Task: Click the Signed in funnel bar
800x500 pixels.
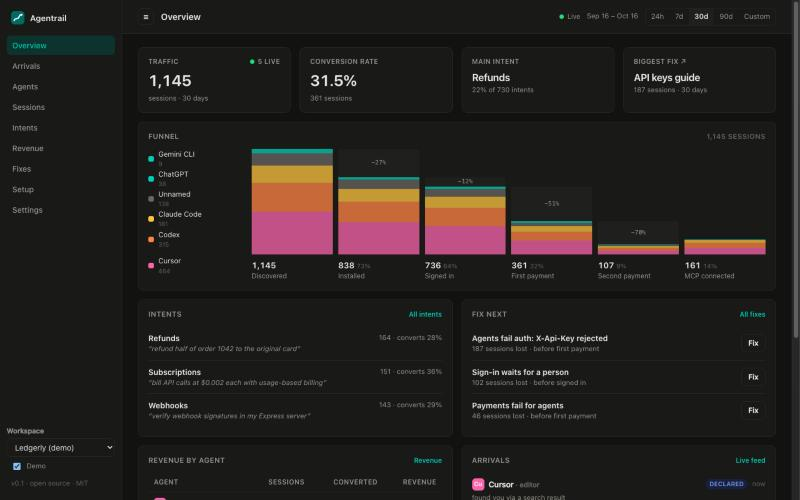Action: click(465, 220)
